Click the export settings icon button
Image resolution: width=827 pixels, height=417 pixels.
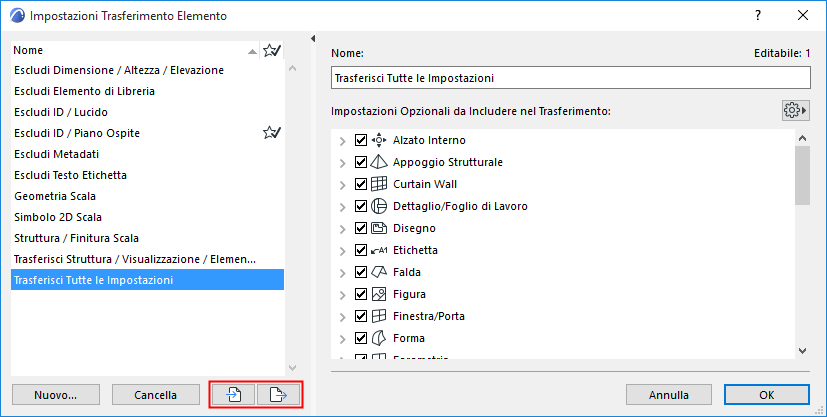(x=279, y=395)
